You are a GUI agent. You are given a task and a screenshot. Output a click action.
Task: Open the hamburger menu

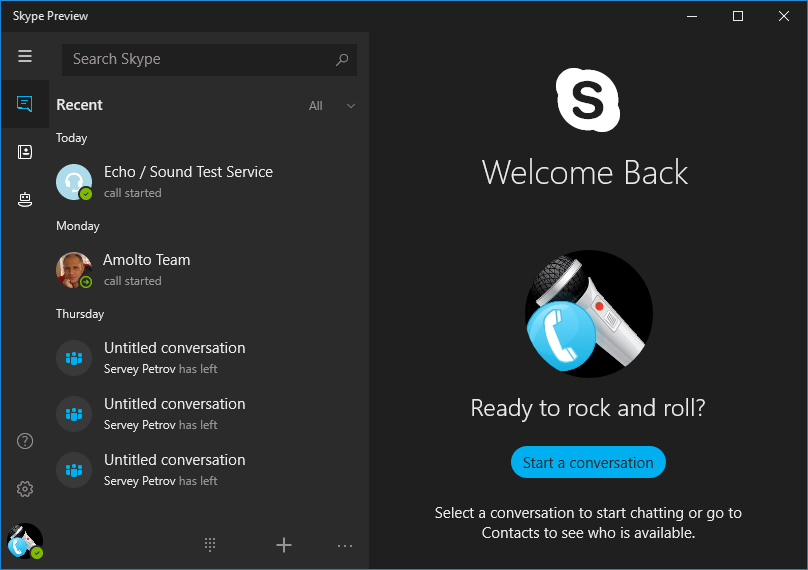[x=25, y=56]
